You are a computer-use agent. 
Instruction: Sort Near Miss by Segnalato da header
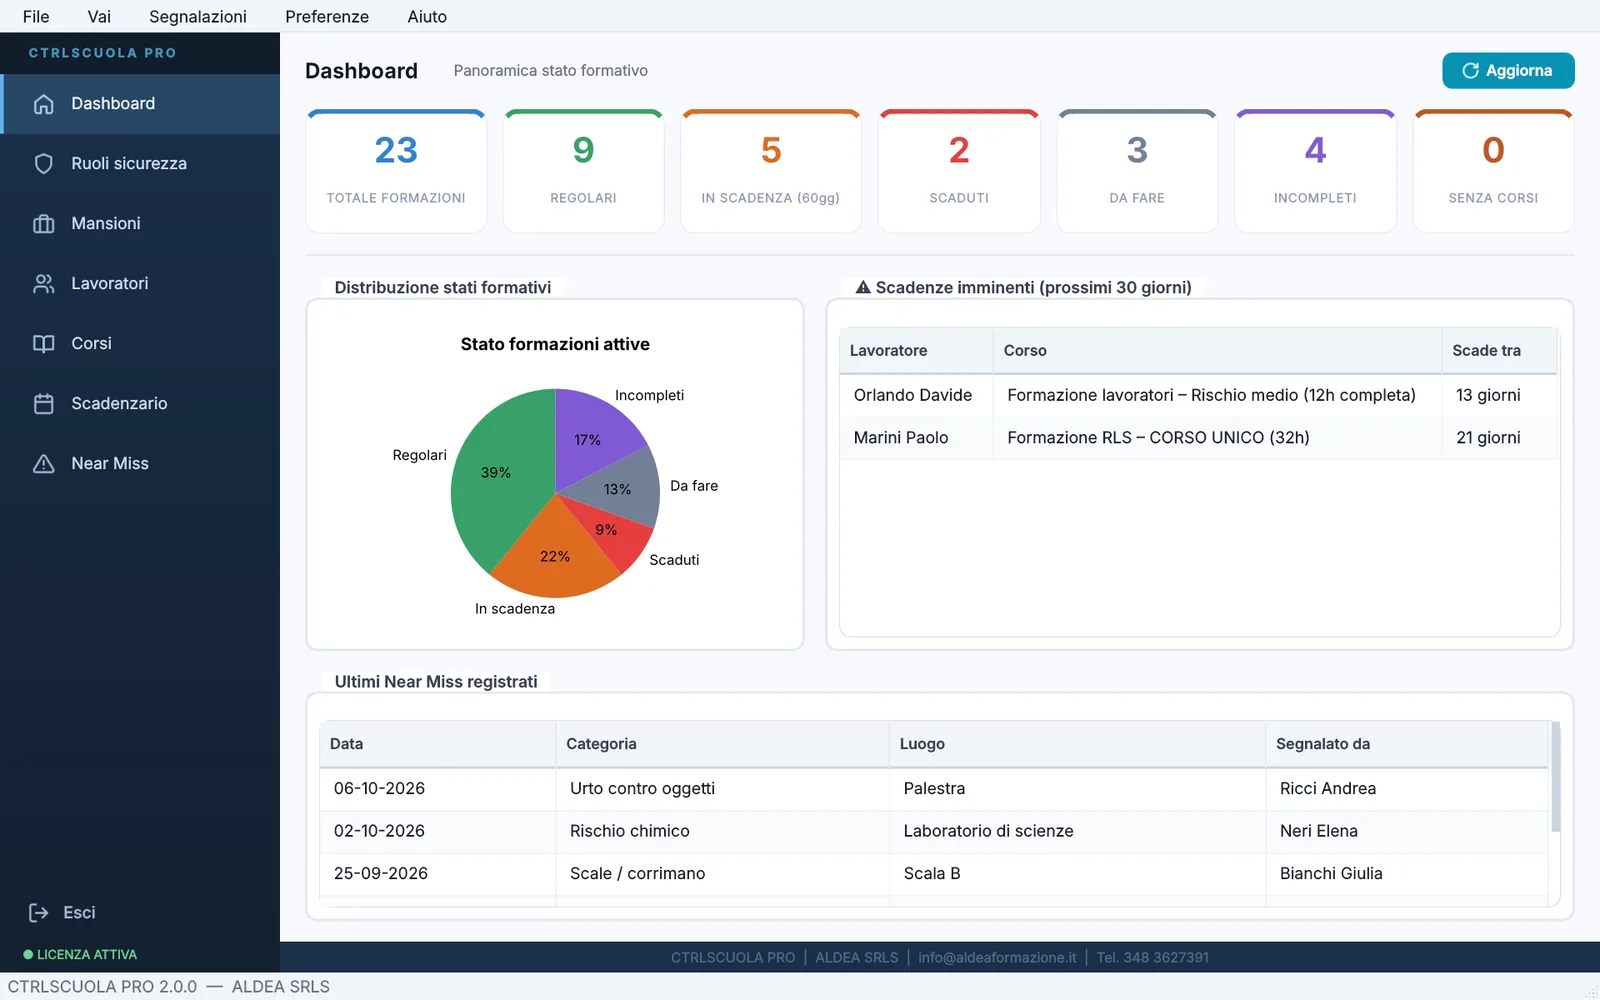pos(1407,744)
